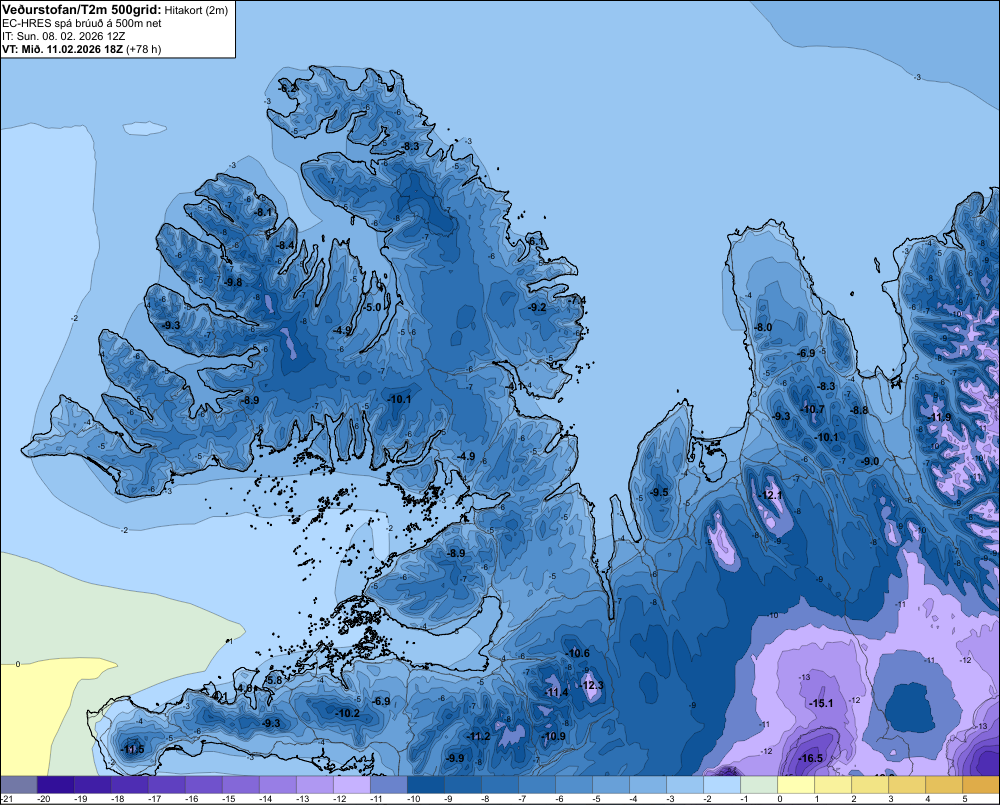
Task: Click the legend color swatch labeled -20
Action: tap(56, 784)
